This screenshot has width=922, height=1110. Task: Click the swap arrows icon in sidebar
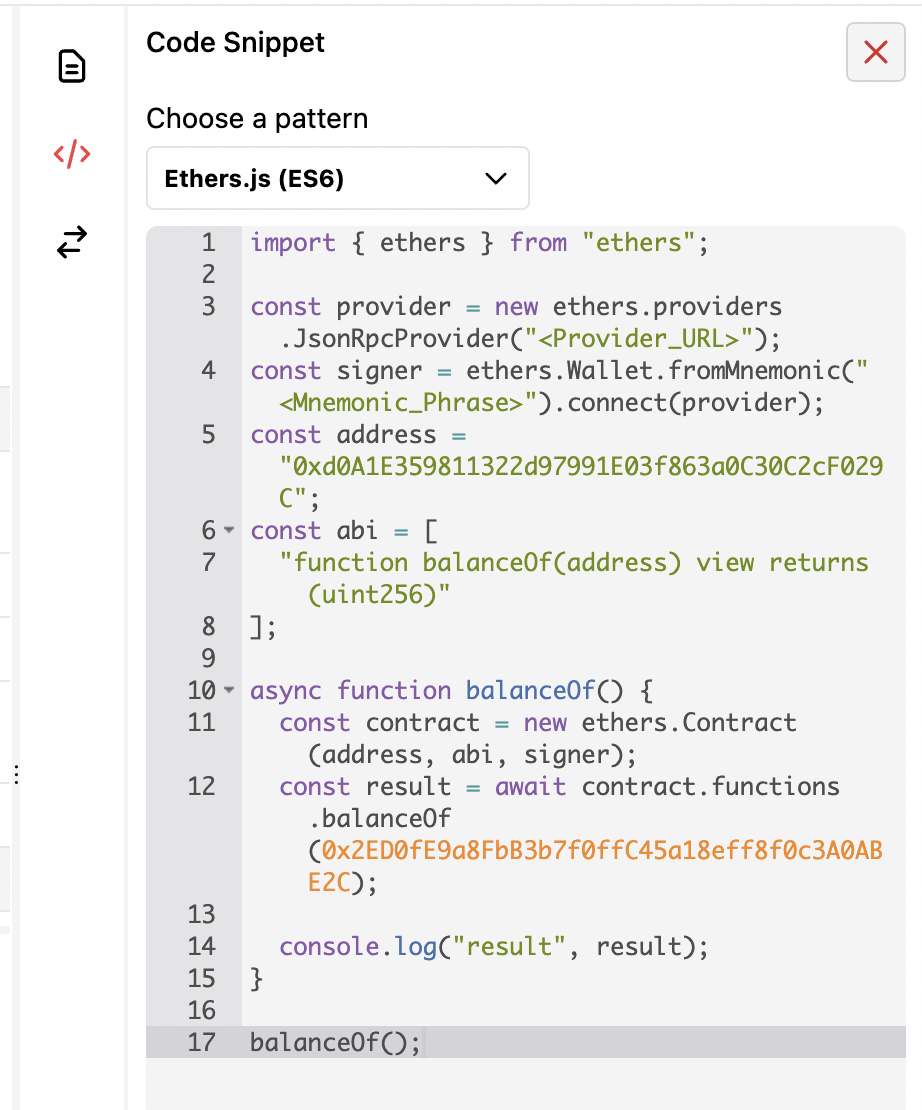pyautogui.click(x=72, y=242)
